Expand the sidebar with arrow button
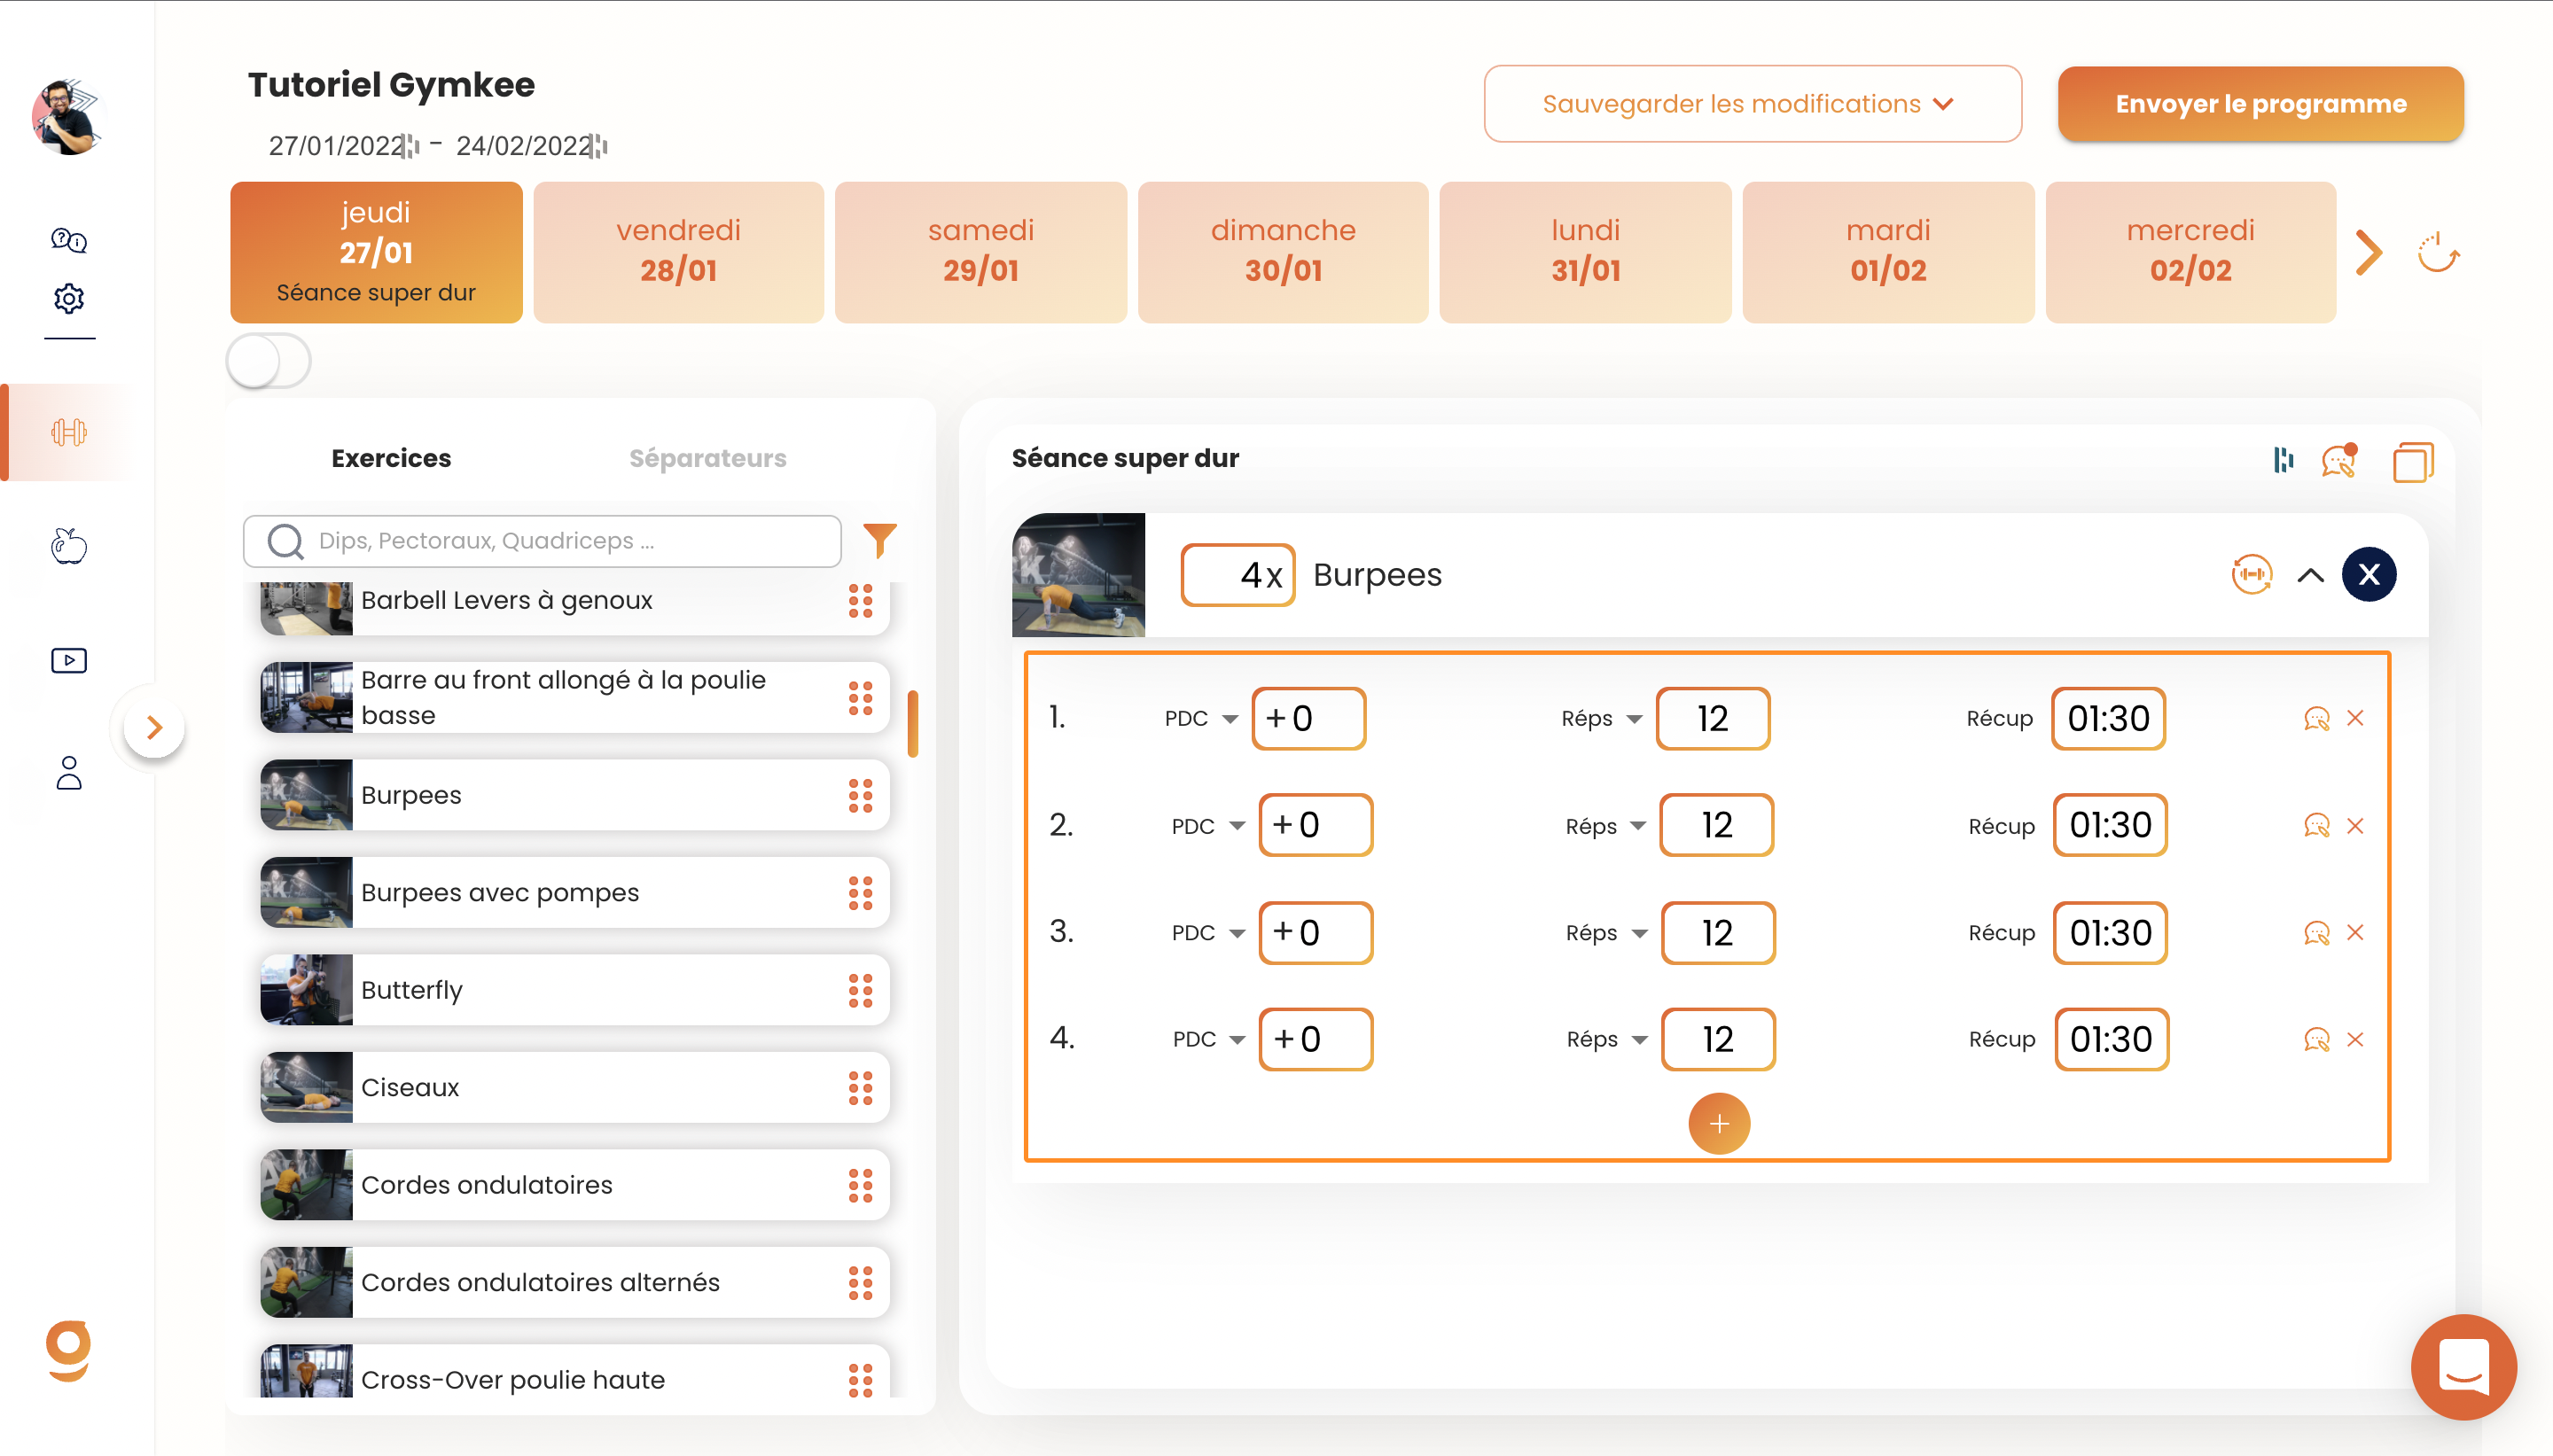This screenshot has height=1456, width=2553. 154,727
